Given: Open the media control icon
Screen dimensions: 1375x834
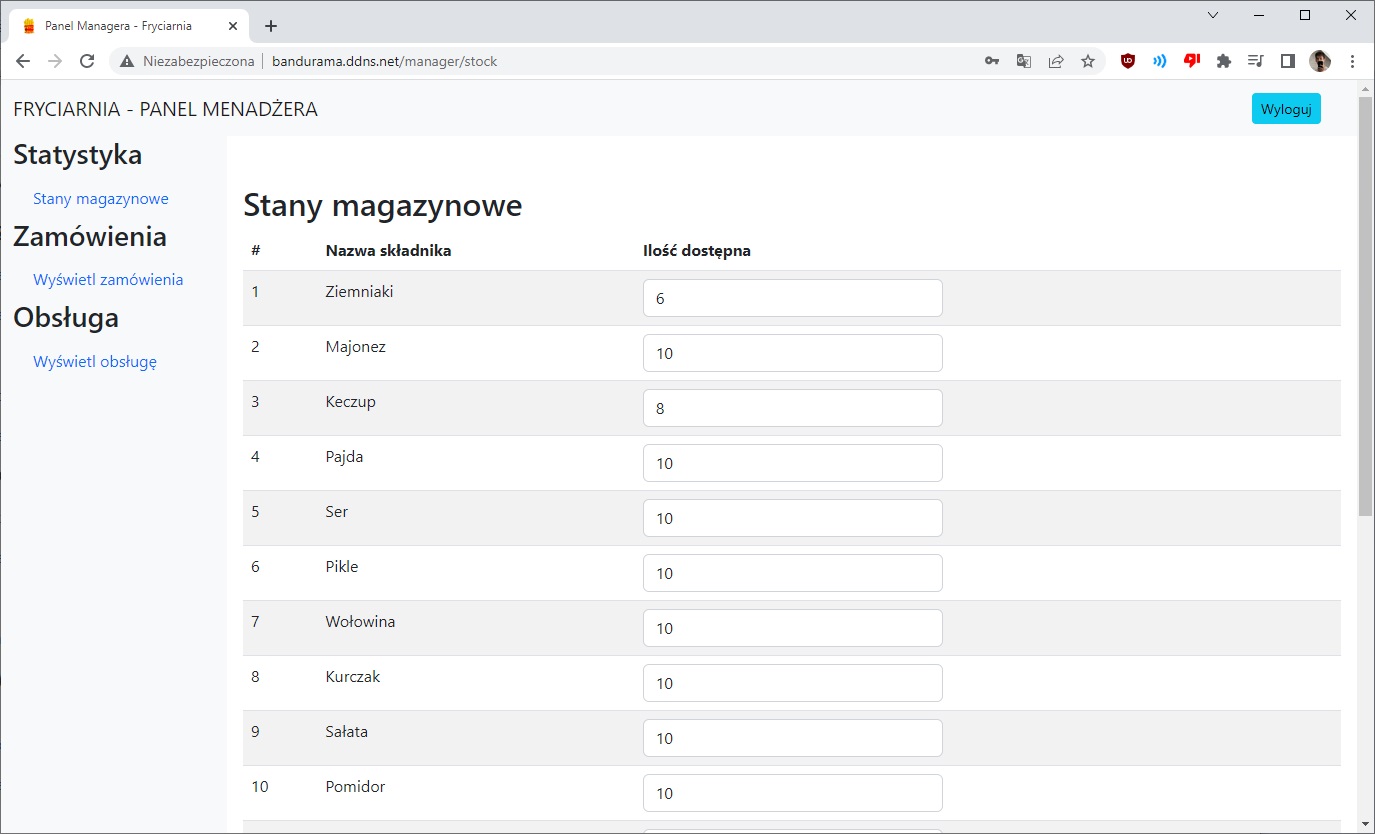Looking at the screenshot, I should click(1255, 61).
